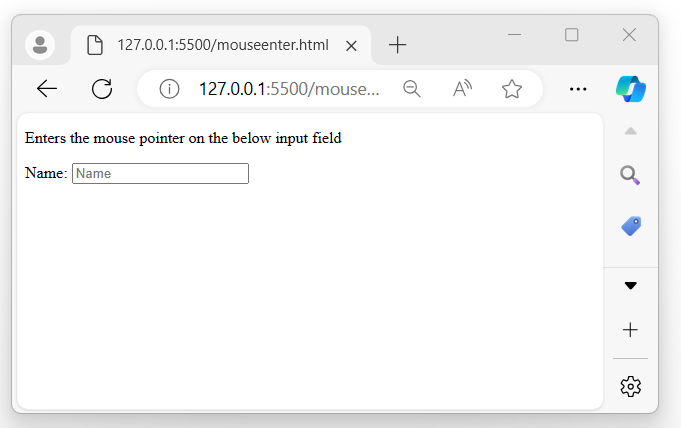Open a new browser tab
Image resolution: width=681 pixels, height=428 pixels.
[x=398, y=45]
